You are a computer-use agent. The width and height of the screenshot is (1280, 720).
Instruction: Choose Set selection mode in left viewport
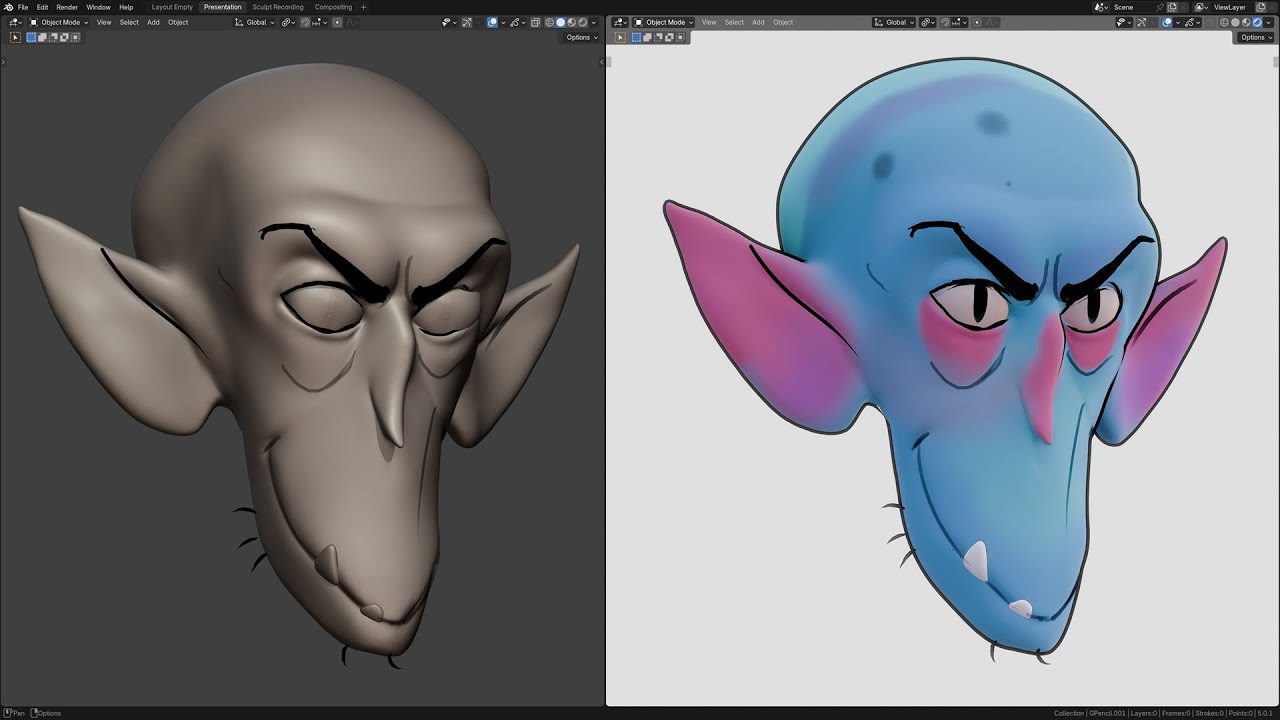31,37
